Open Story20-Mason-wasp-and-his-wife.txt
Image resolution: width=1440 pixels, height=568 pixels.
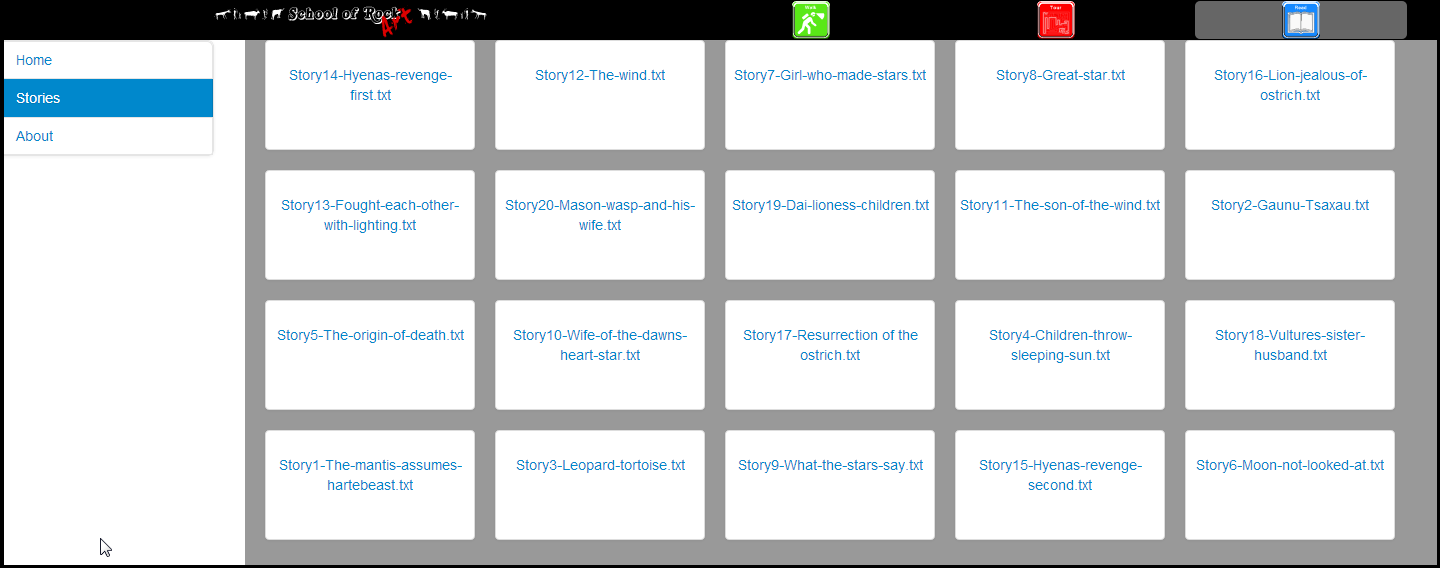(x=600, y=215)
